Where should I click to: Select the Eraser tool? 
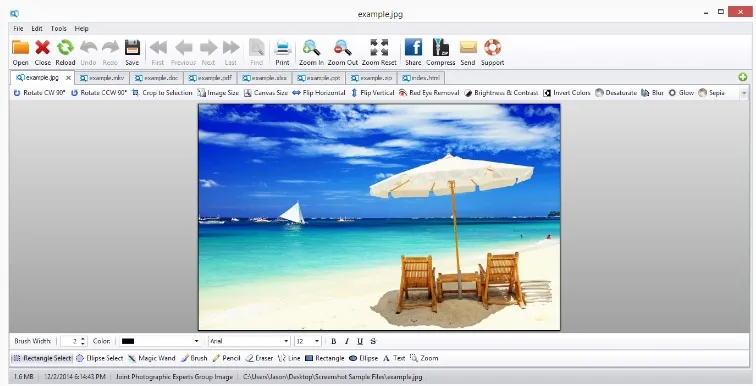point(259,358)
